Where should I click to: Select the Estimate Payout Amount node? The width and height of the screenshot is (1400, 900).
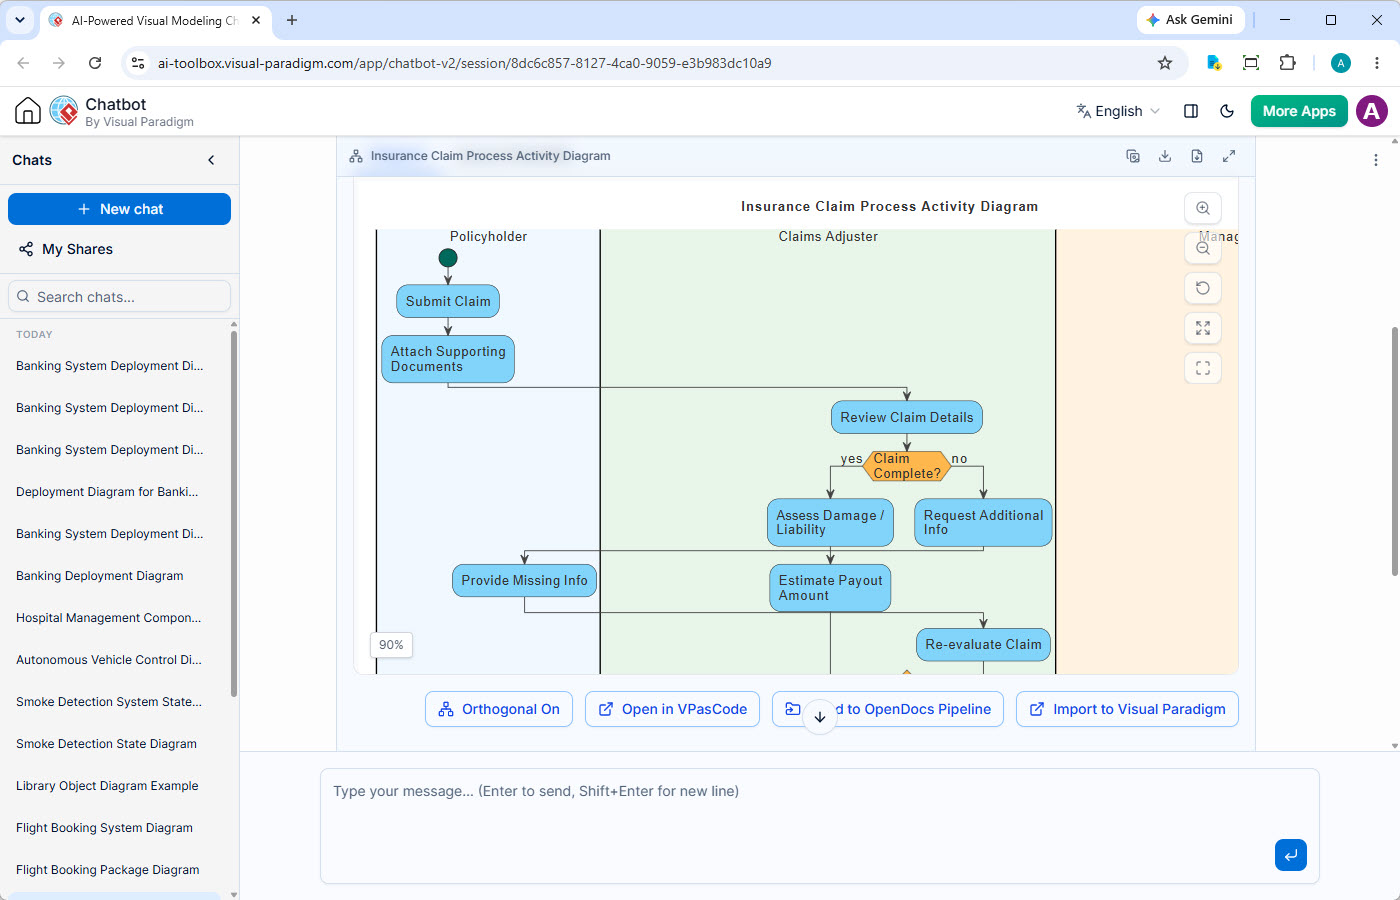830,588
